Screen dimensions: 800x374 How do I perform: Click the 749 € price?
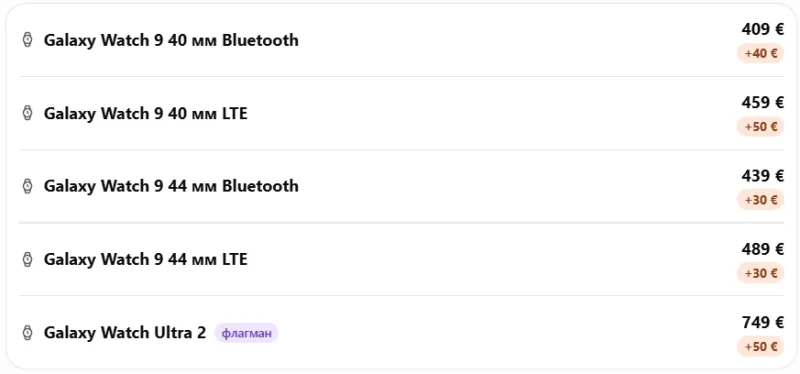[x=762, y=322]
